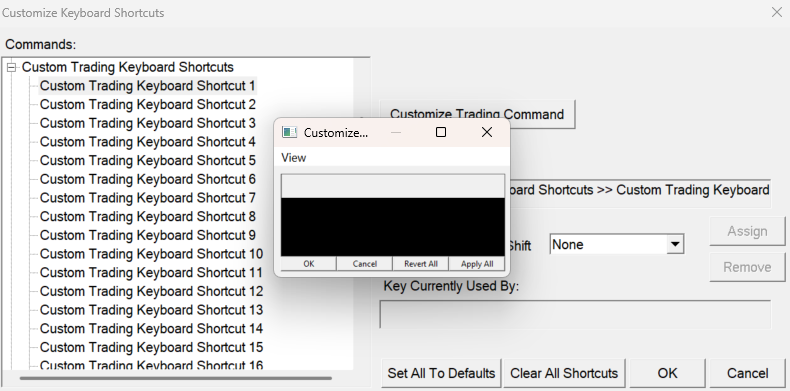790x391 pixels.
Task: Click Apply All in the popup
Action: [x=477, y=264]
